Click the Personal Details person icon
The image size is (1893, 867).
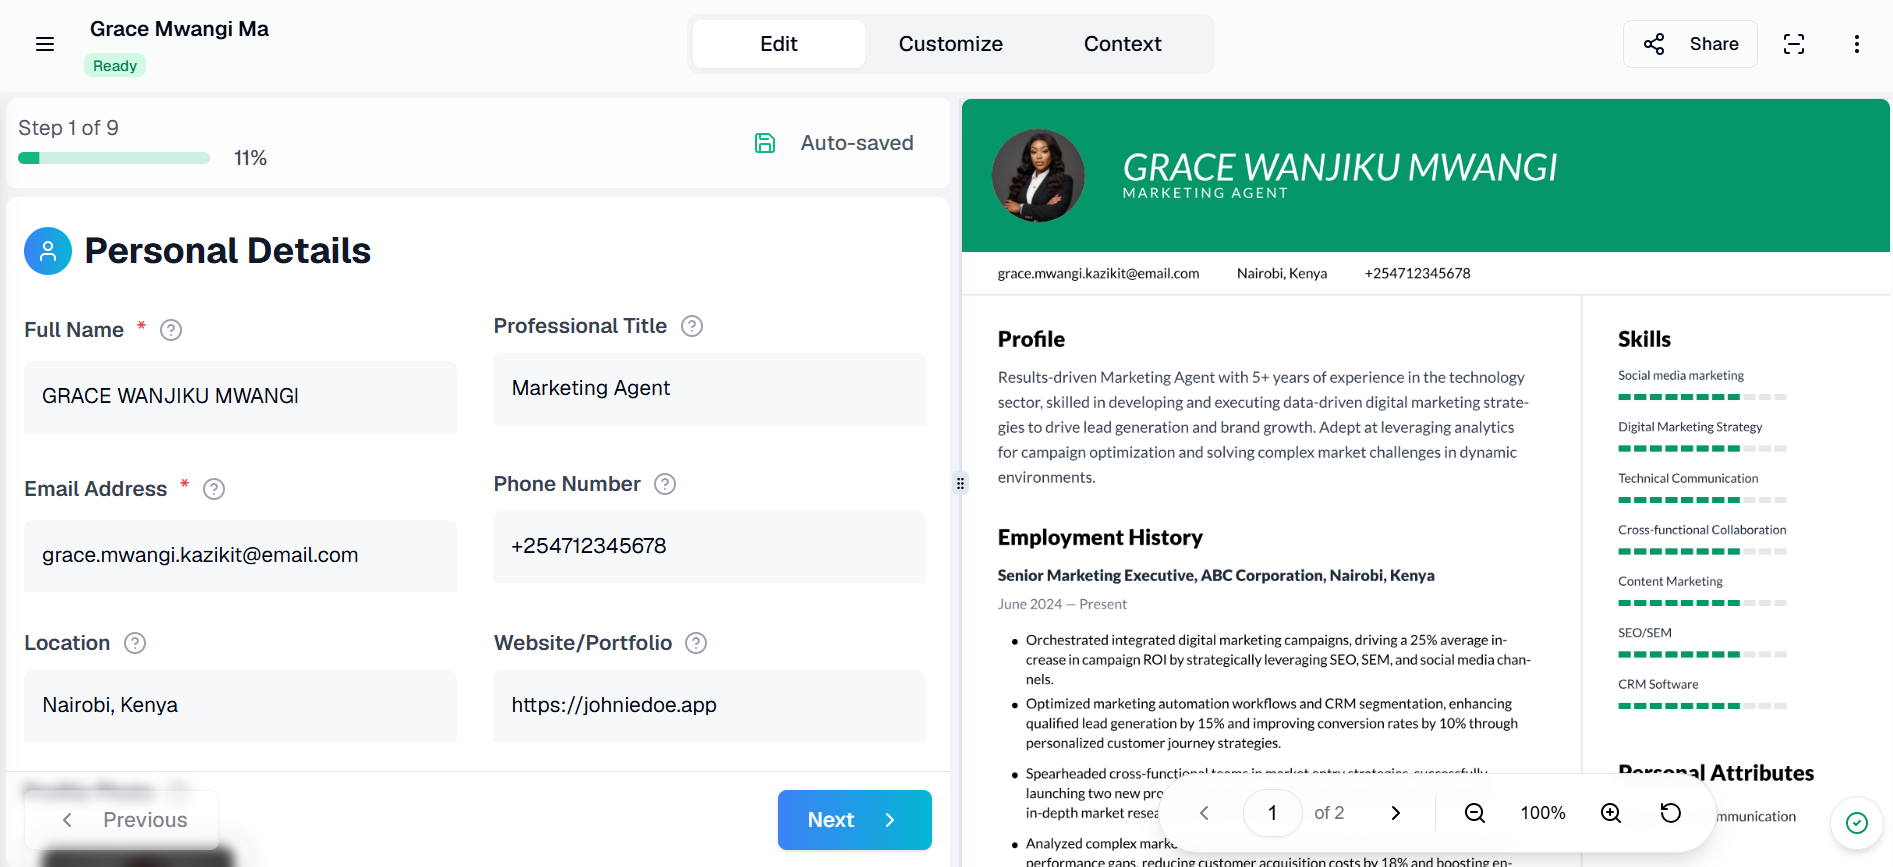48,251
